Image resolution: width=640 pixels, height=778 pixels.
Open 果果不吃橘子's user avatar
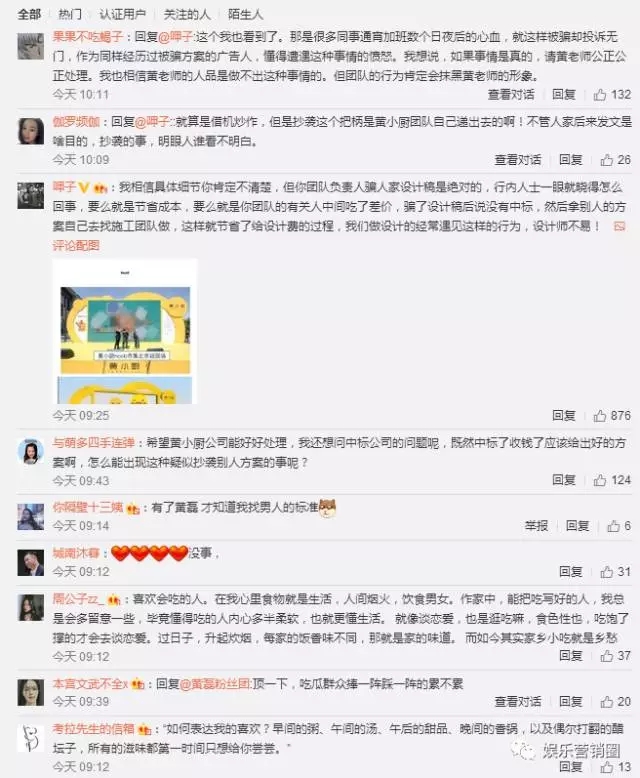pos(31,46)
